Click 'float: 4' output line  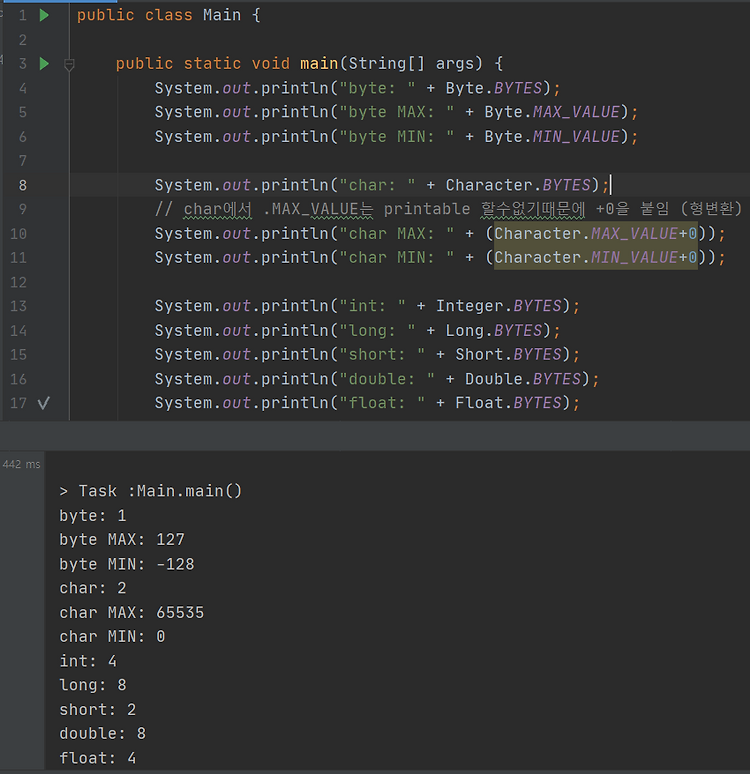[x=98, y=758]
